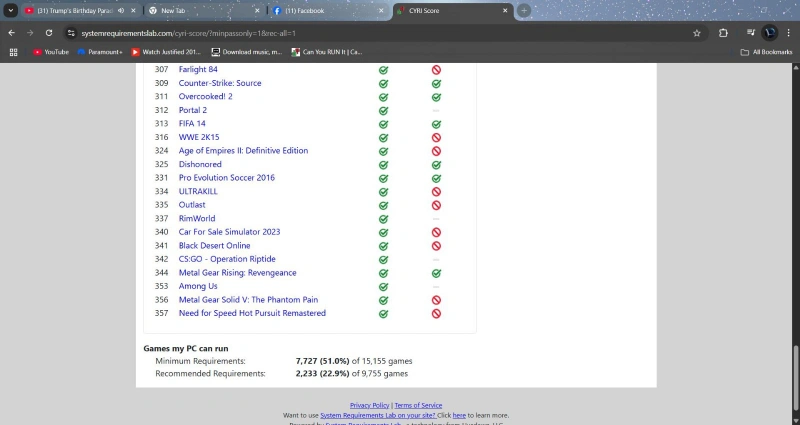Image resolution: width=800 pixels, height=425 pixels.
Task: Click Need for Speed recommended fail icon
Action: point(436,314)
